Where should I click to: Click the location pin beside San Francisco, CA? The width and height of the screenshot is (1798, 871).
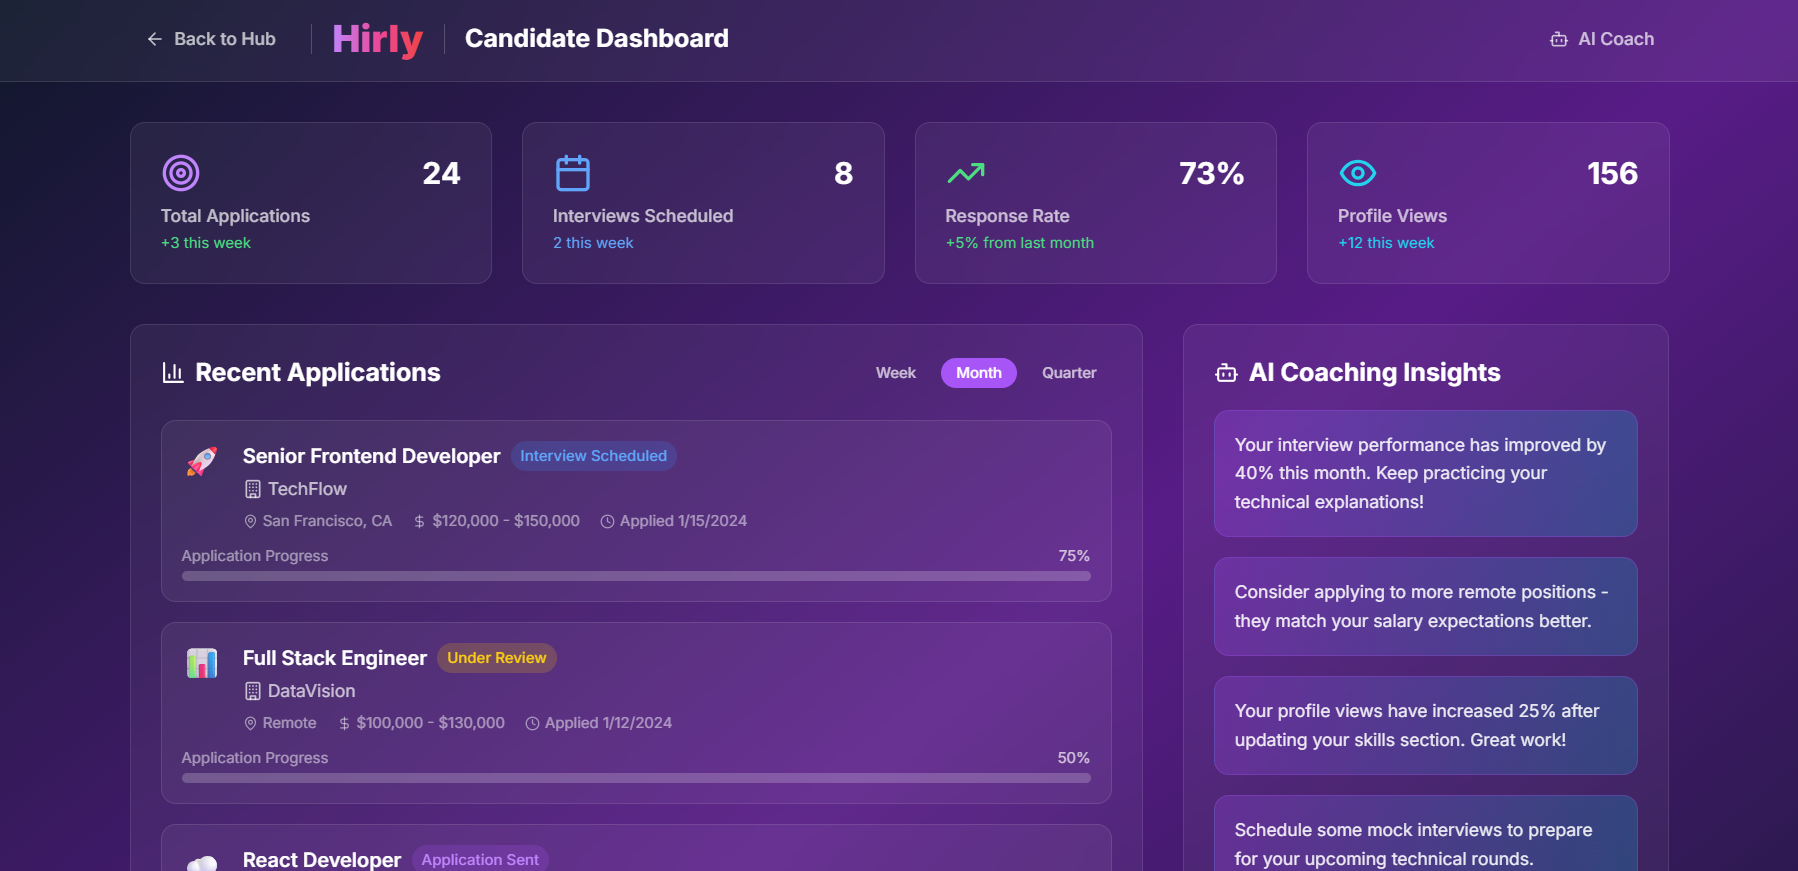(x=250, y=521)
